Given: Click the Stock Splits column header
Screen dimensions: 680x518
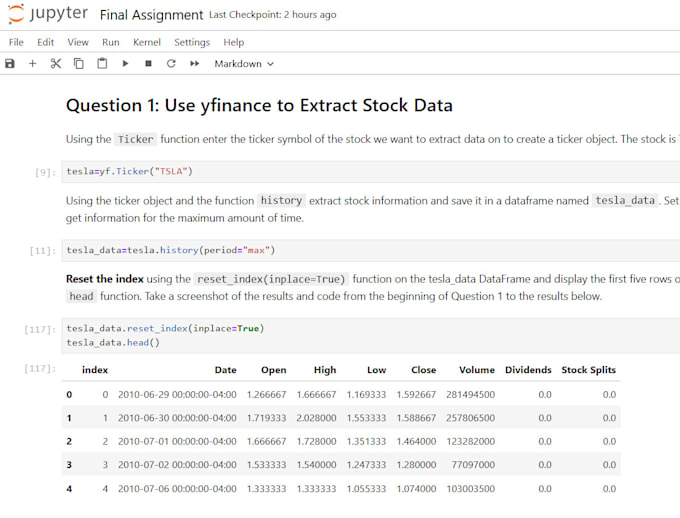Looking at the screenshot, I should 588,370.
